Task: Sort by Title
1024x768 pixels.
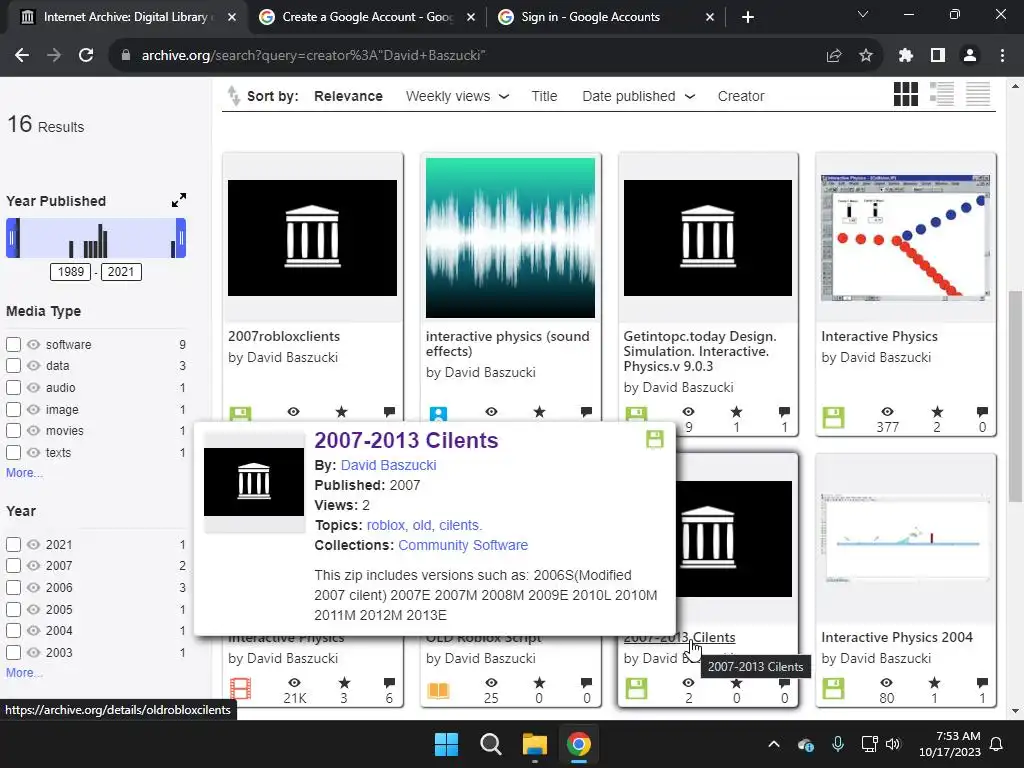Action: click(x=544, y=96)
